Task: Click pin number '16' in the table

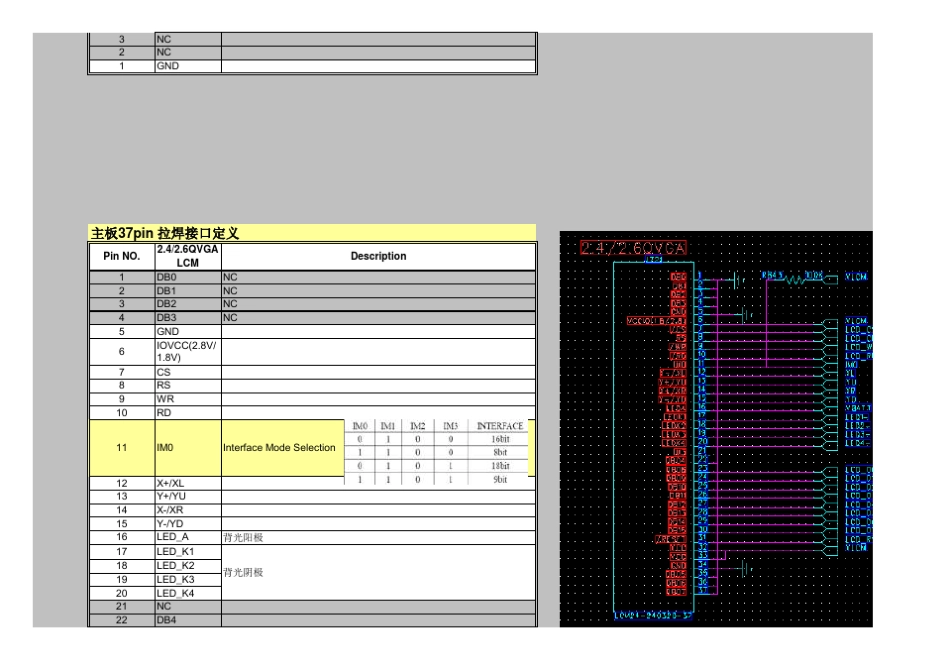Action: 122,537
